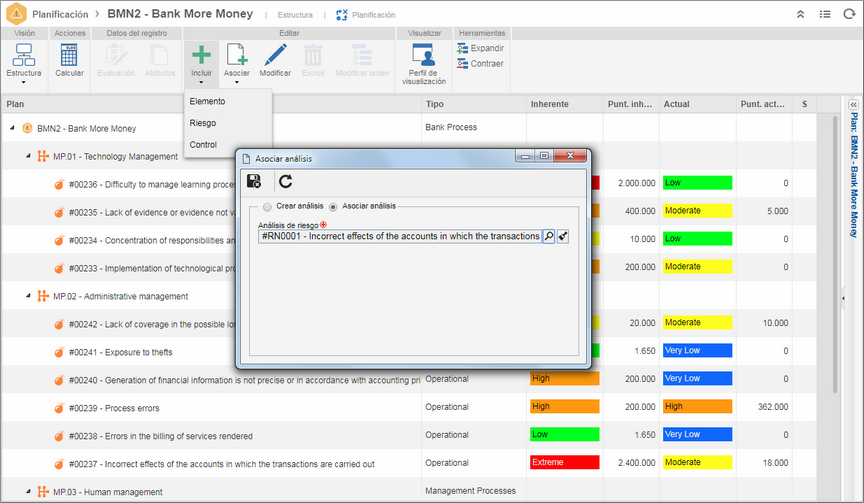The width and height of the screenshot is (864, 503).
Task: Click the Estructura breadcrumb tab
Action: click(x=295, y=15)
